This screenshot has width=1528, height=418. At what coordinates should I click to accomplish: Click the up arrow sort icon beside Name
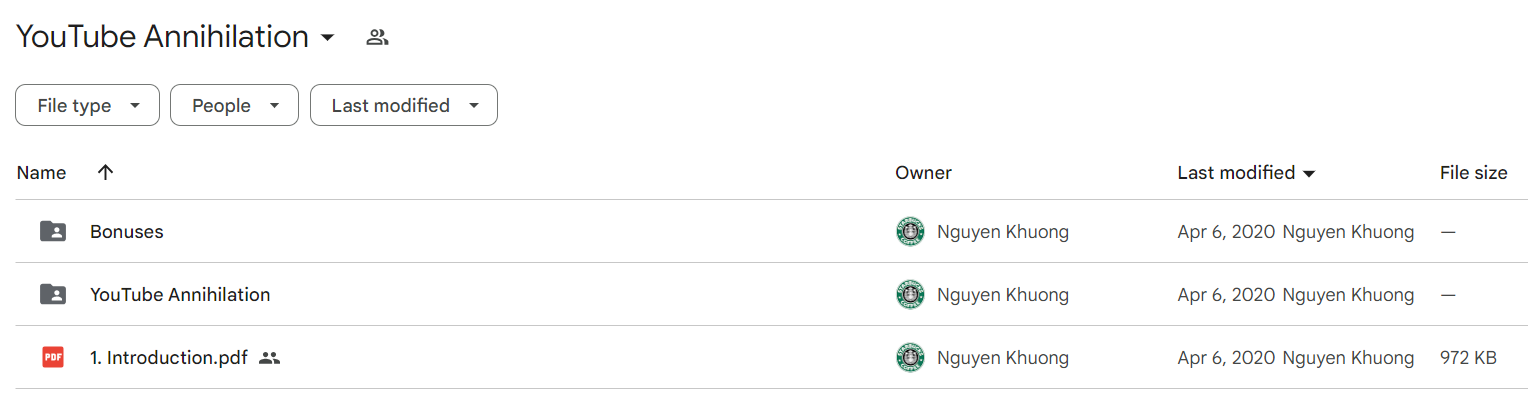coord(105,173)
